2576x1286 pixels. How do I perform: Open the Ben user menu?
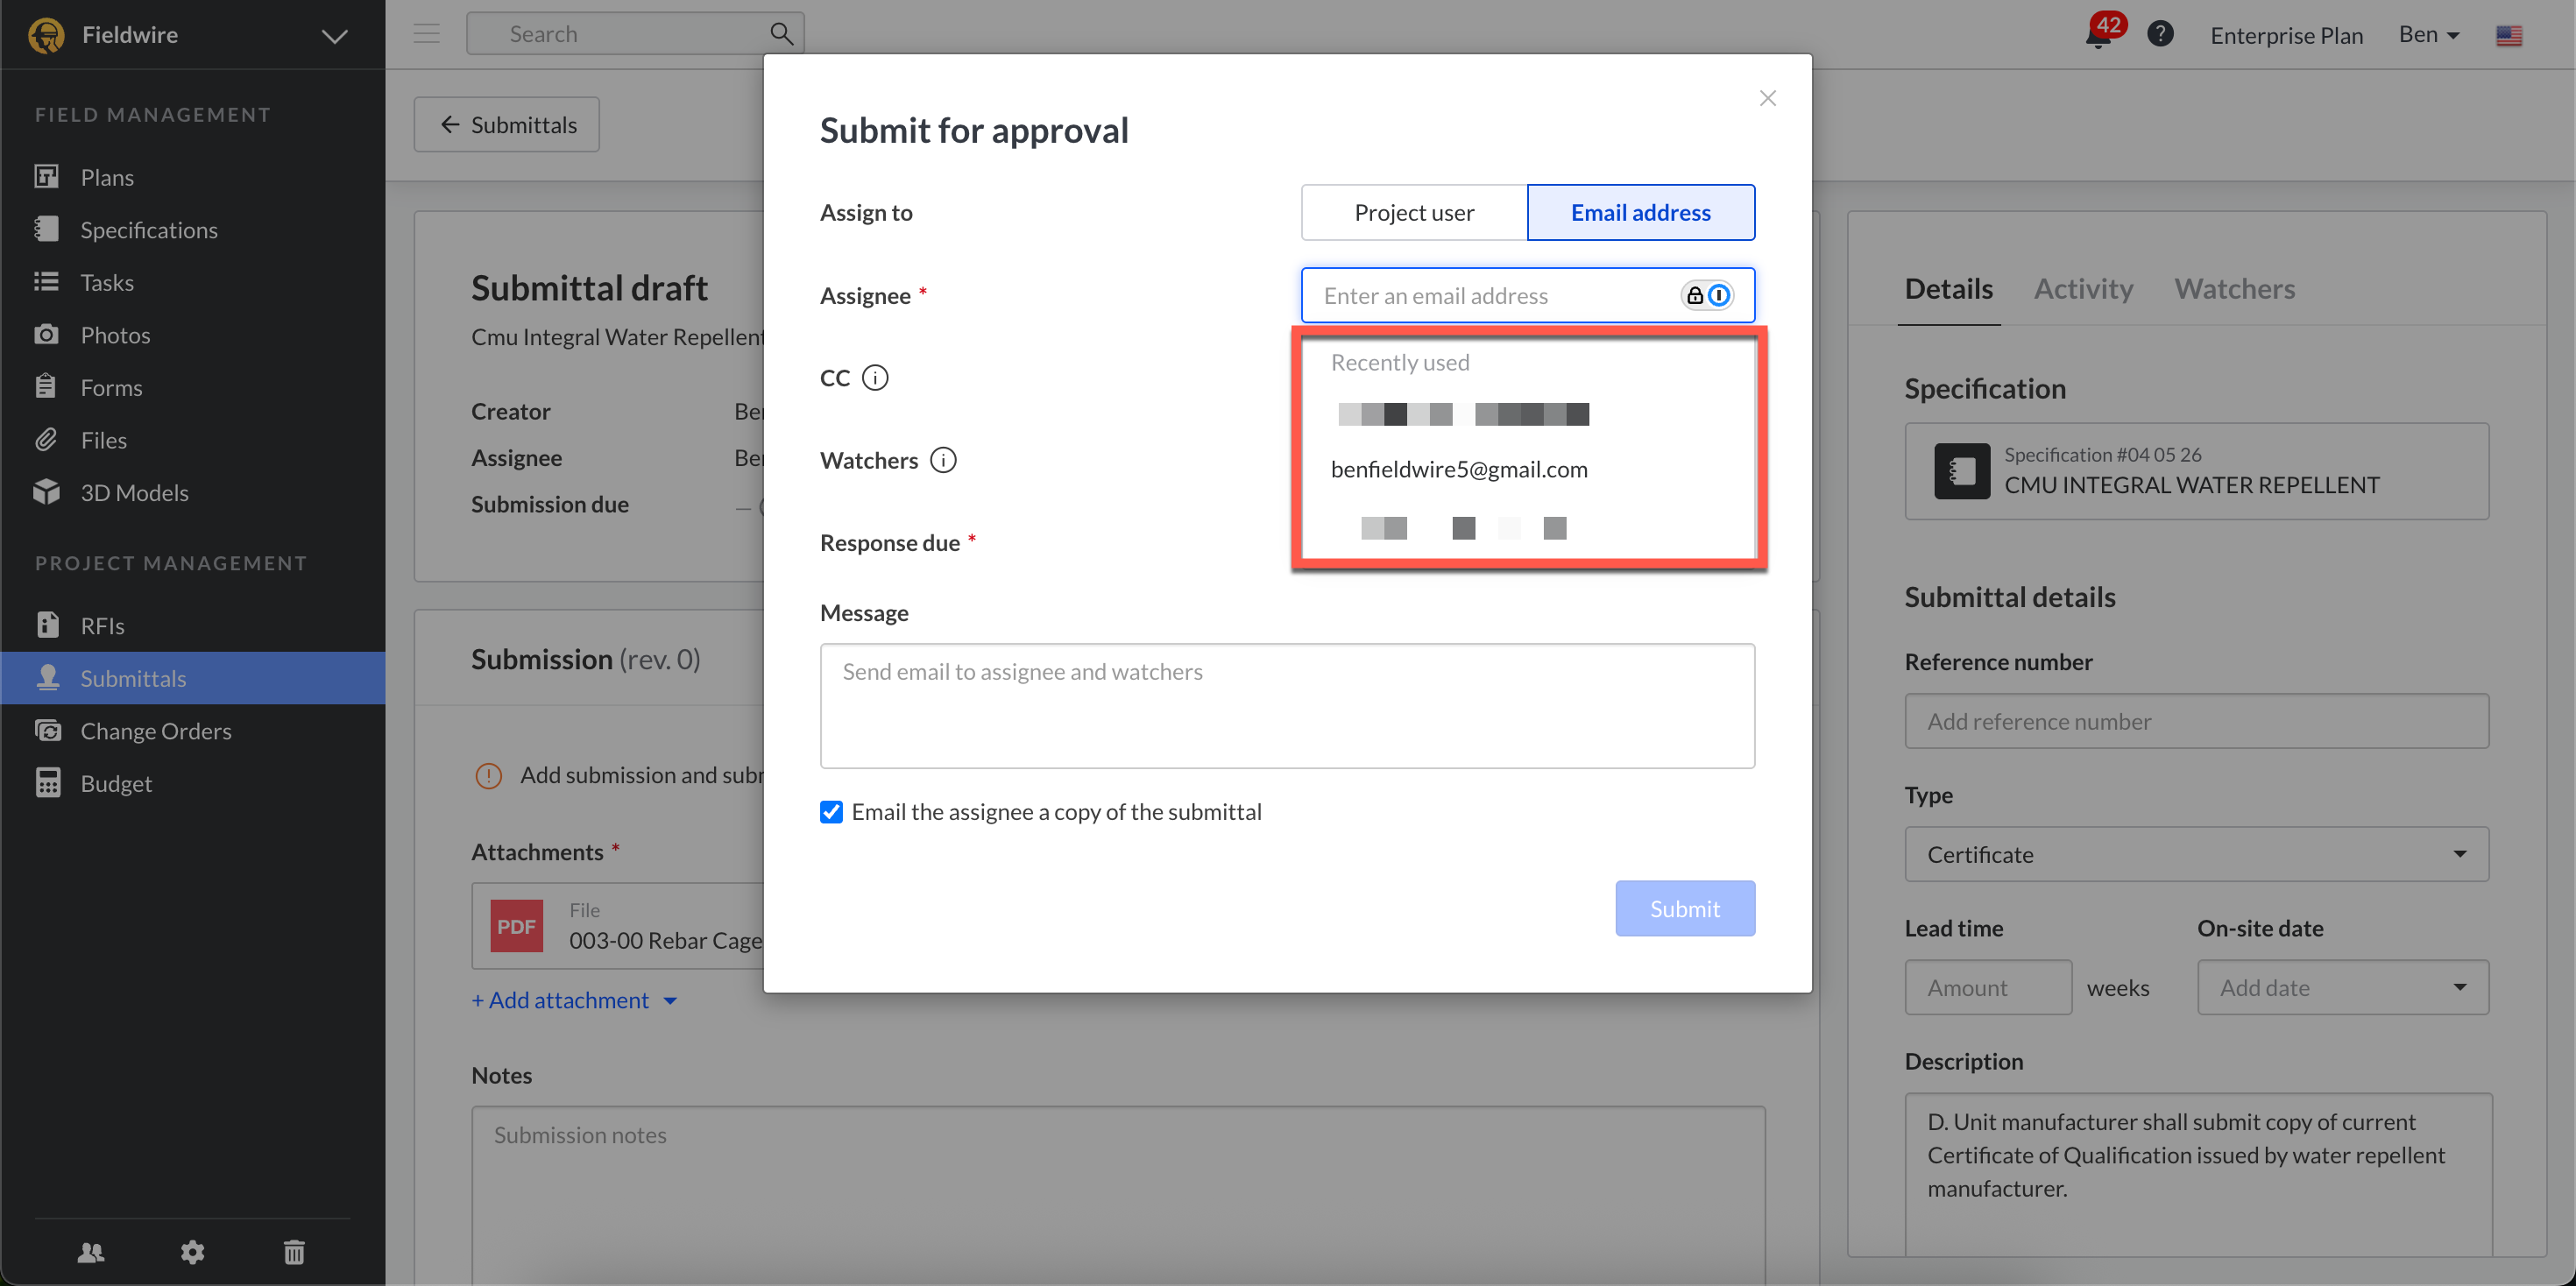pos(2428,35)
